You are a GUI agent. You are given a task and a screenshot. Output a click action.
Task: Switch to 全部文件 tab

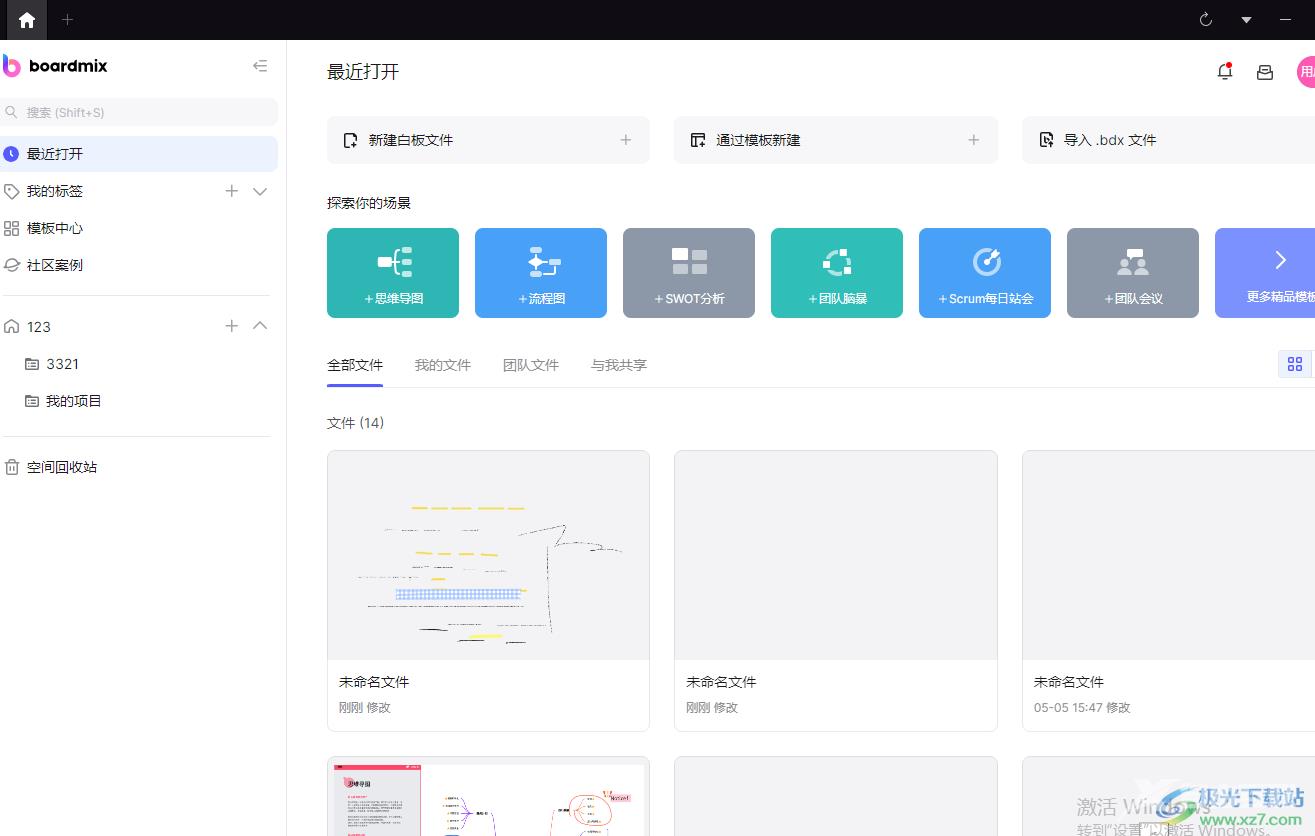355,365
